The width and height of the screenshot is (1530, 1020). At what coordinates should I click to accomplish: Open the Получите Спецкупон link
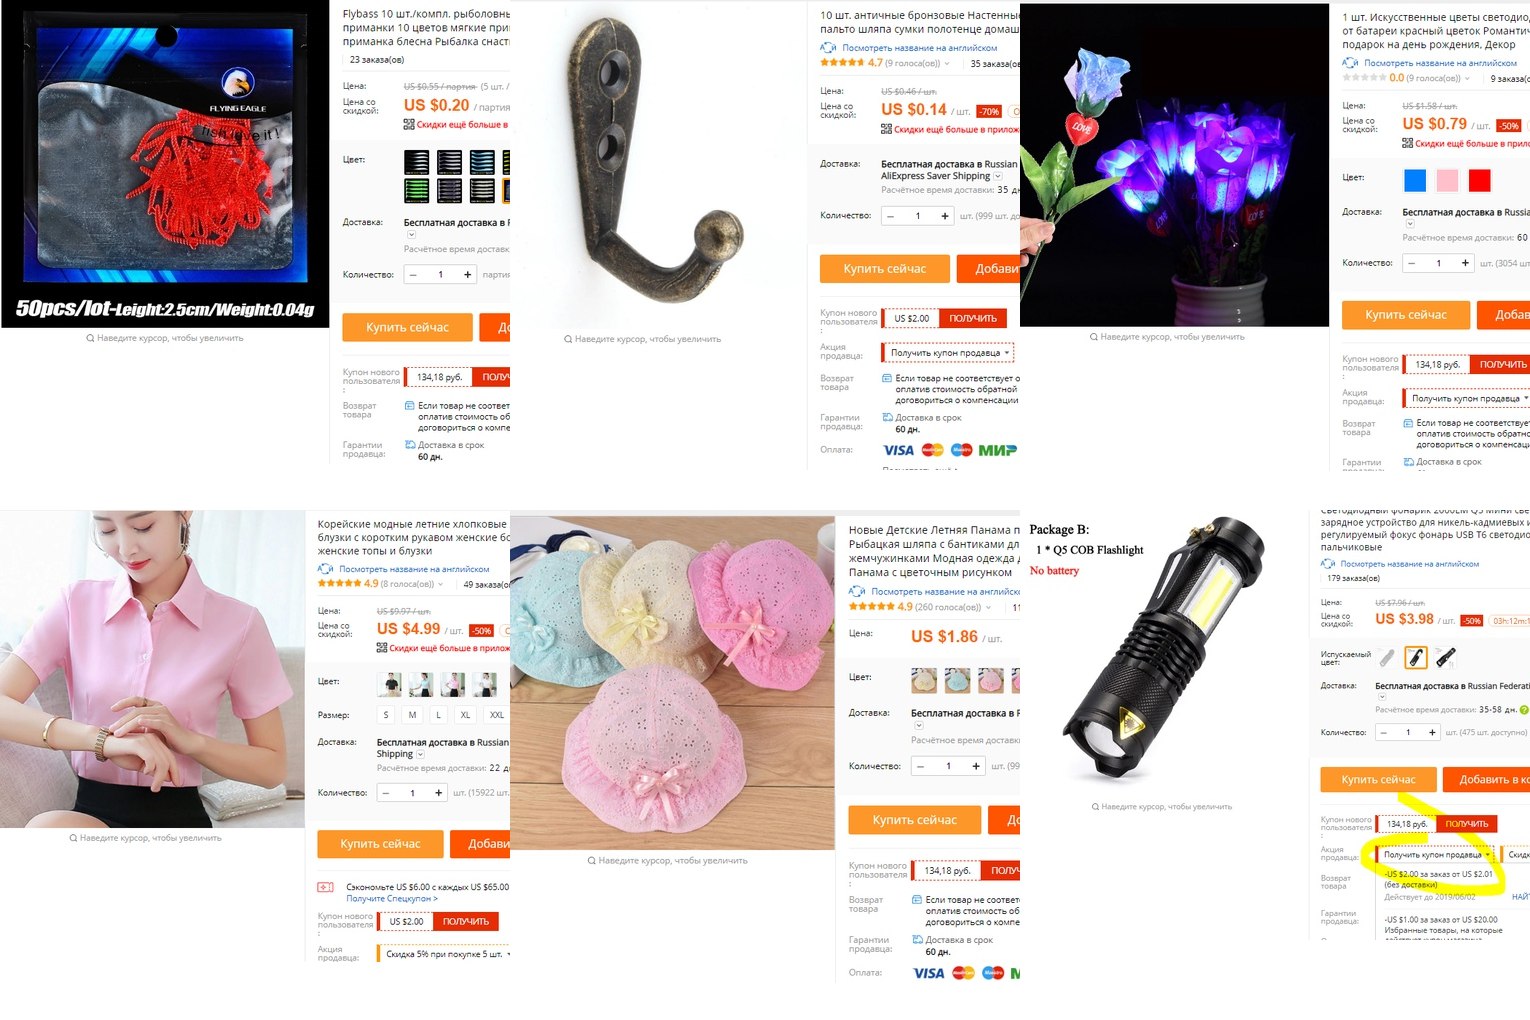pyautogui.click(x=392, y=899)
